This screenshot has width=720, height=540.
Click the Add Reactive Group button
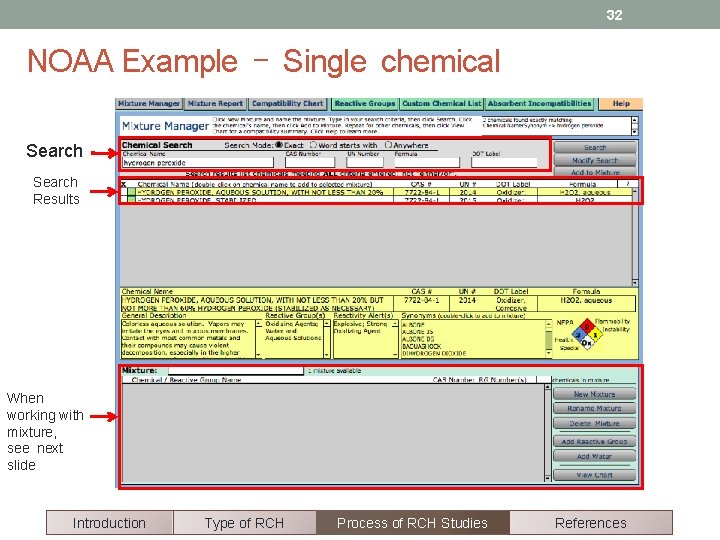595,441
